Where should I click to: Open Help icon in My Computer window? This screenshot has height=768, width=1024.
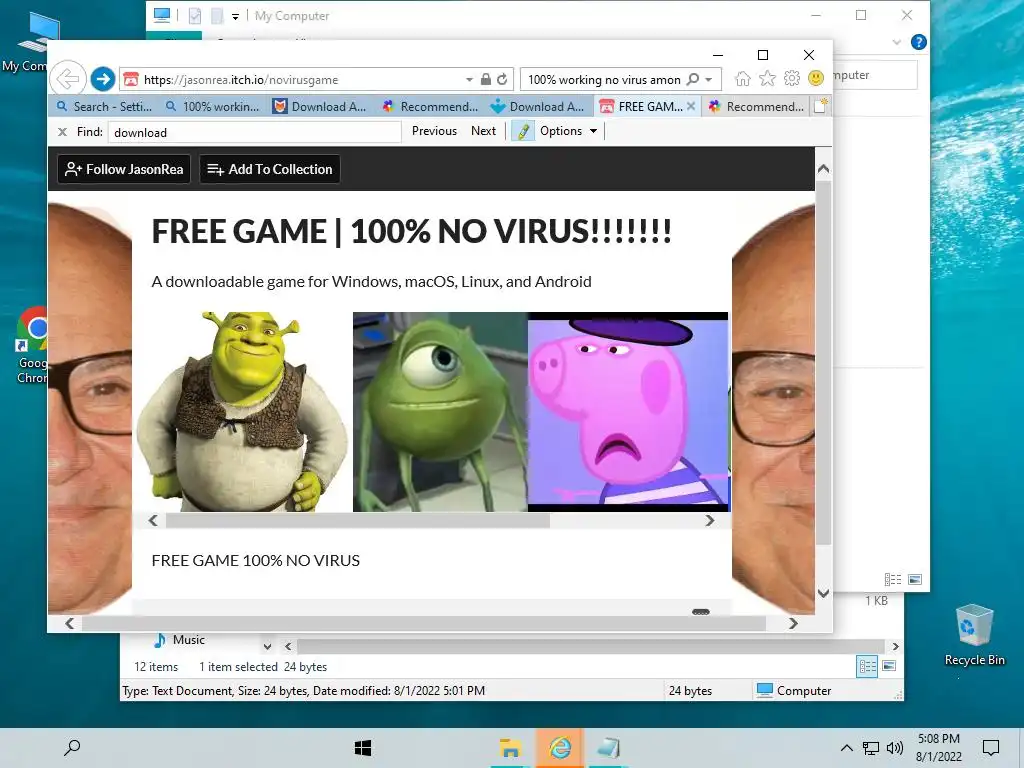[x=918, y=42]
